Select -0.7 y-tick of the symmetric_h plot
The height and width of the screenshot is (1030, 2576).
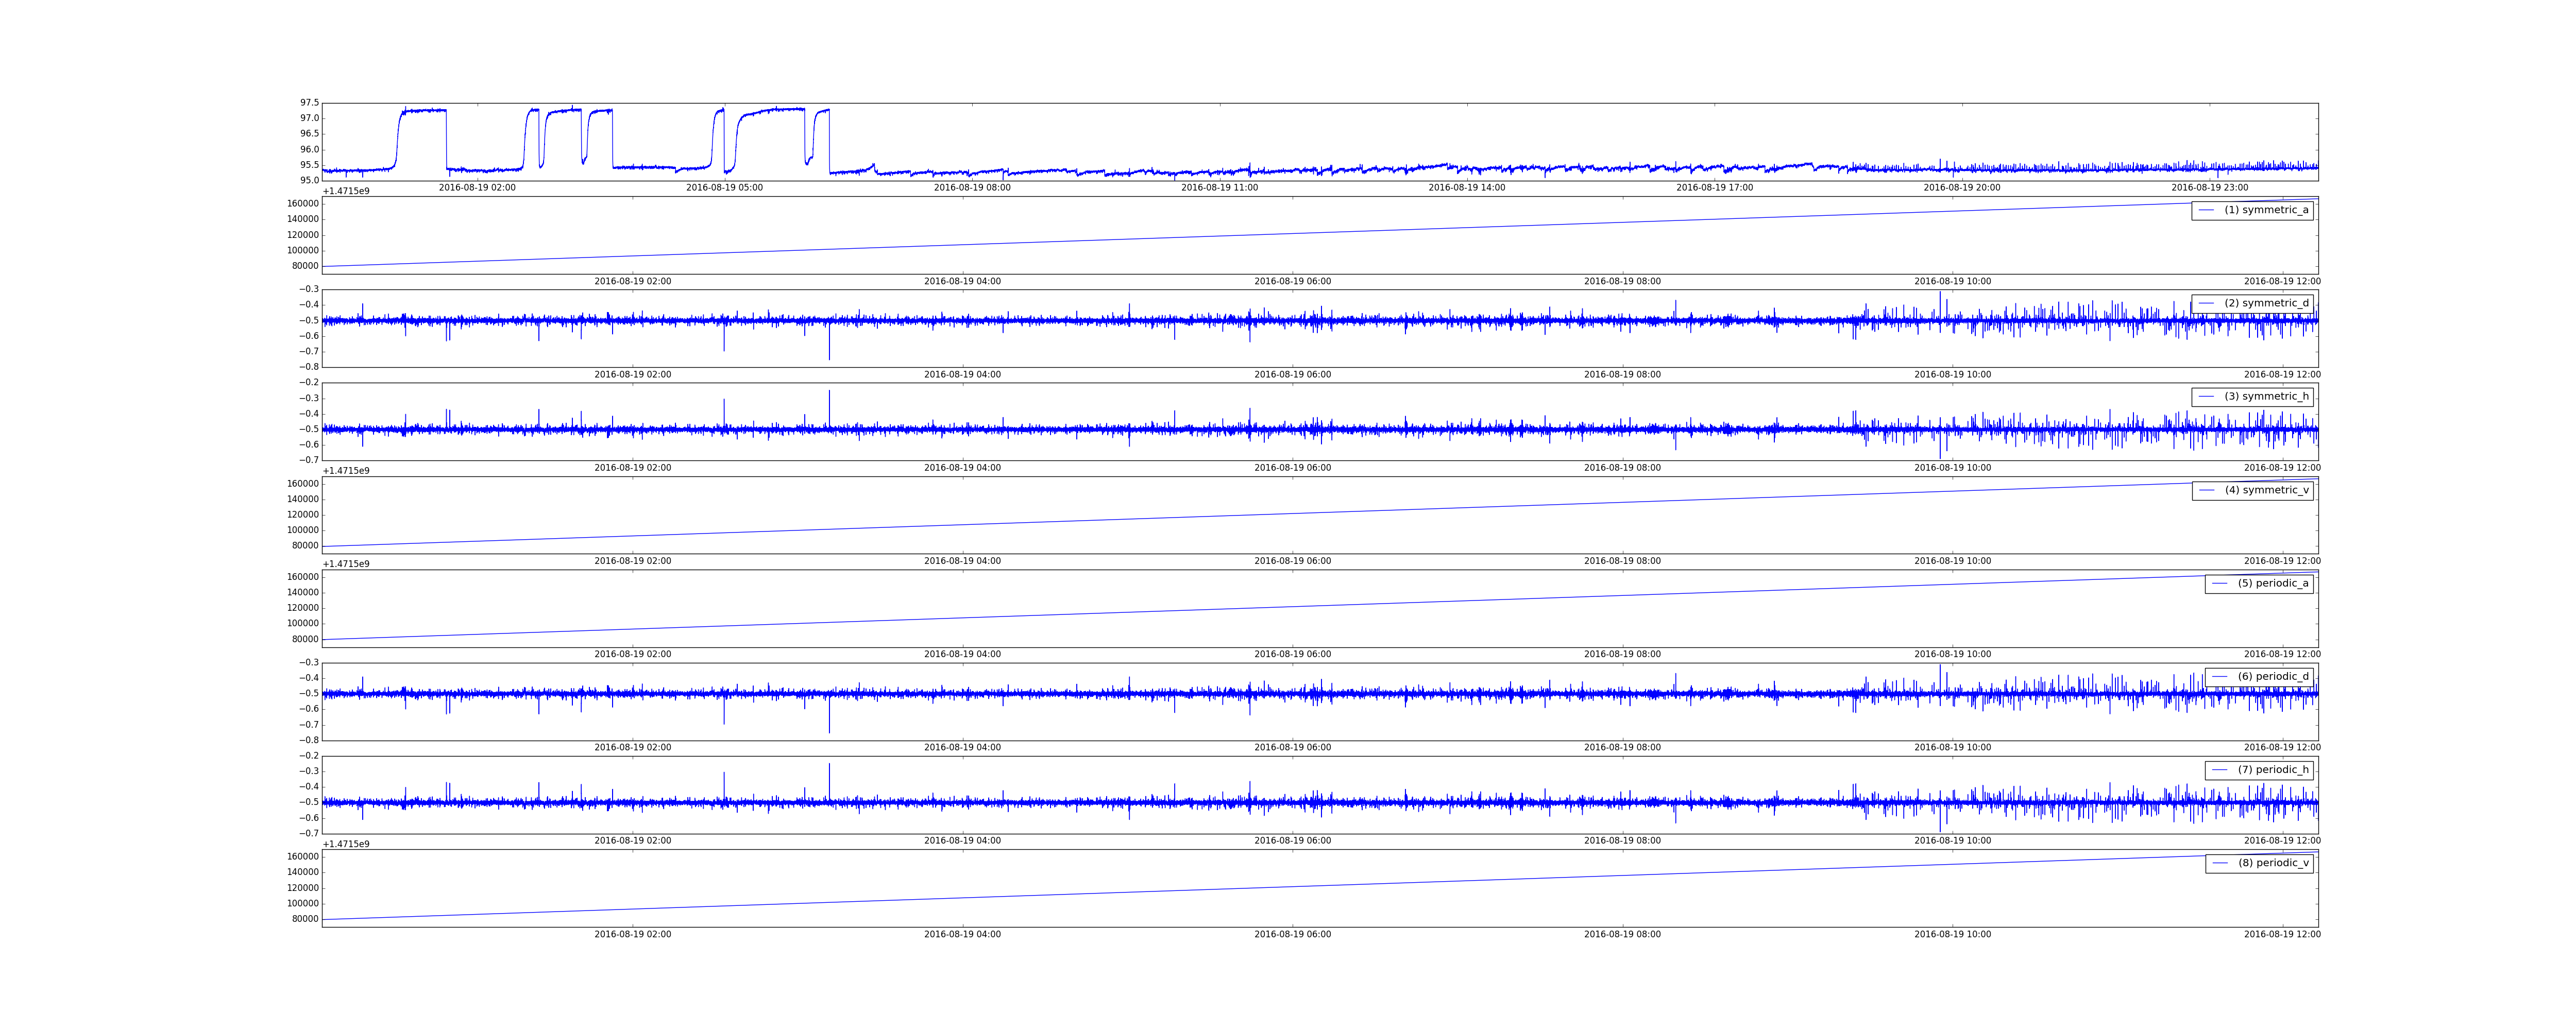(x=308, y=460)
